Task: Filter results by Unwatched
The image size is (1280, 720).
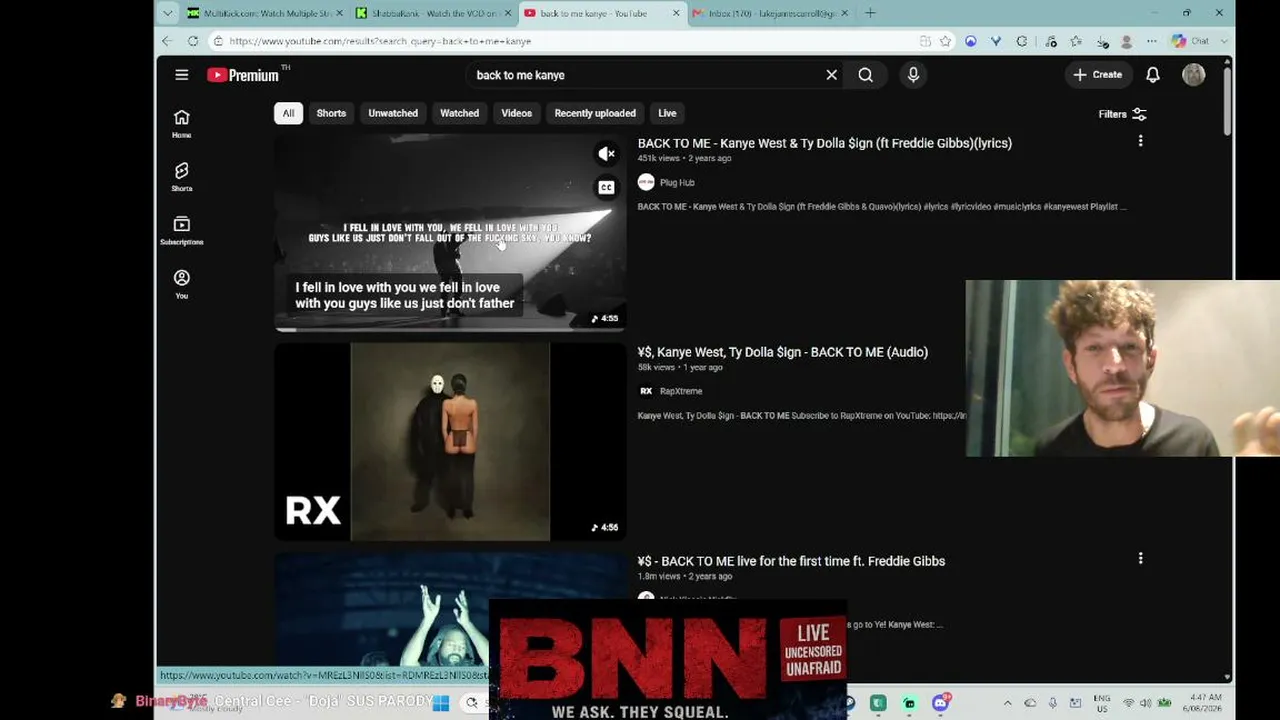Action: 393,113
